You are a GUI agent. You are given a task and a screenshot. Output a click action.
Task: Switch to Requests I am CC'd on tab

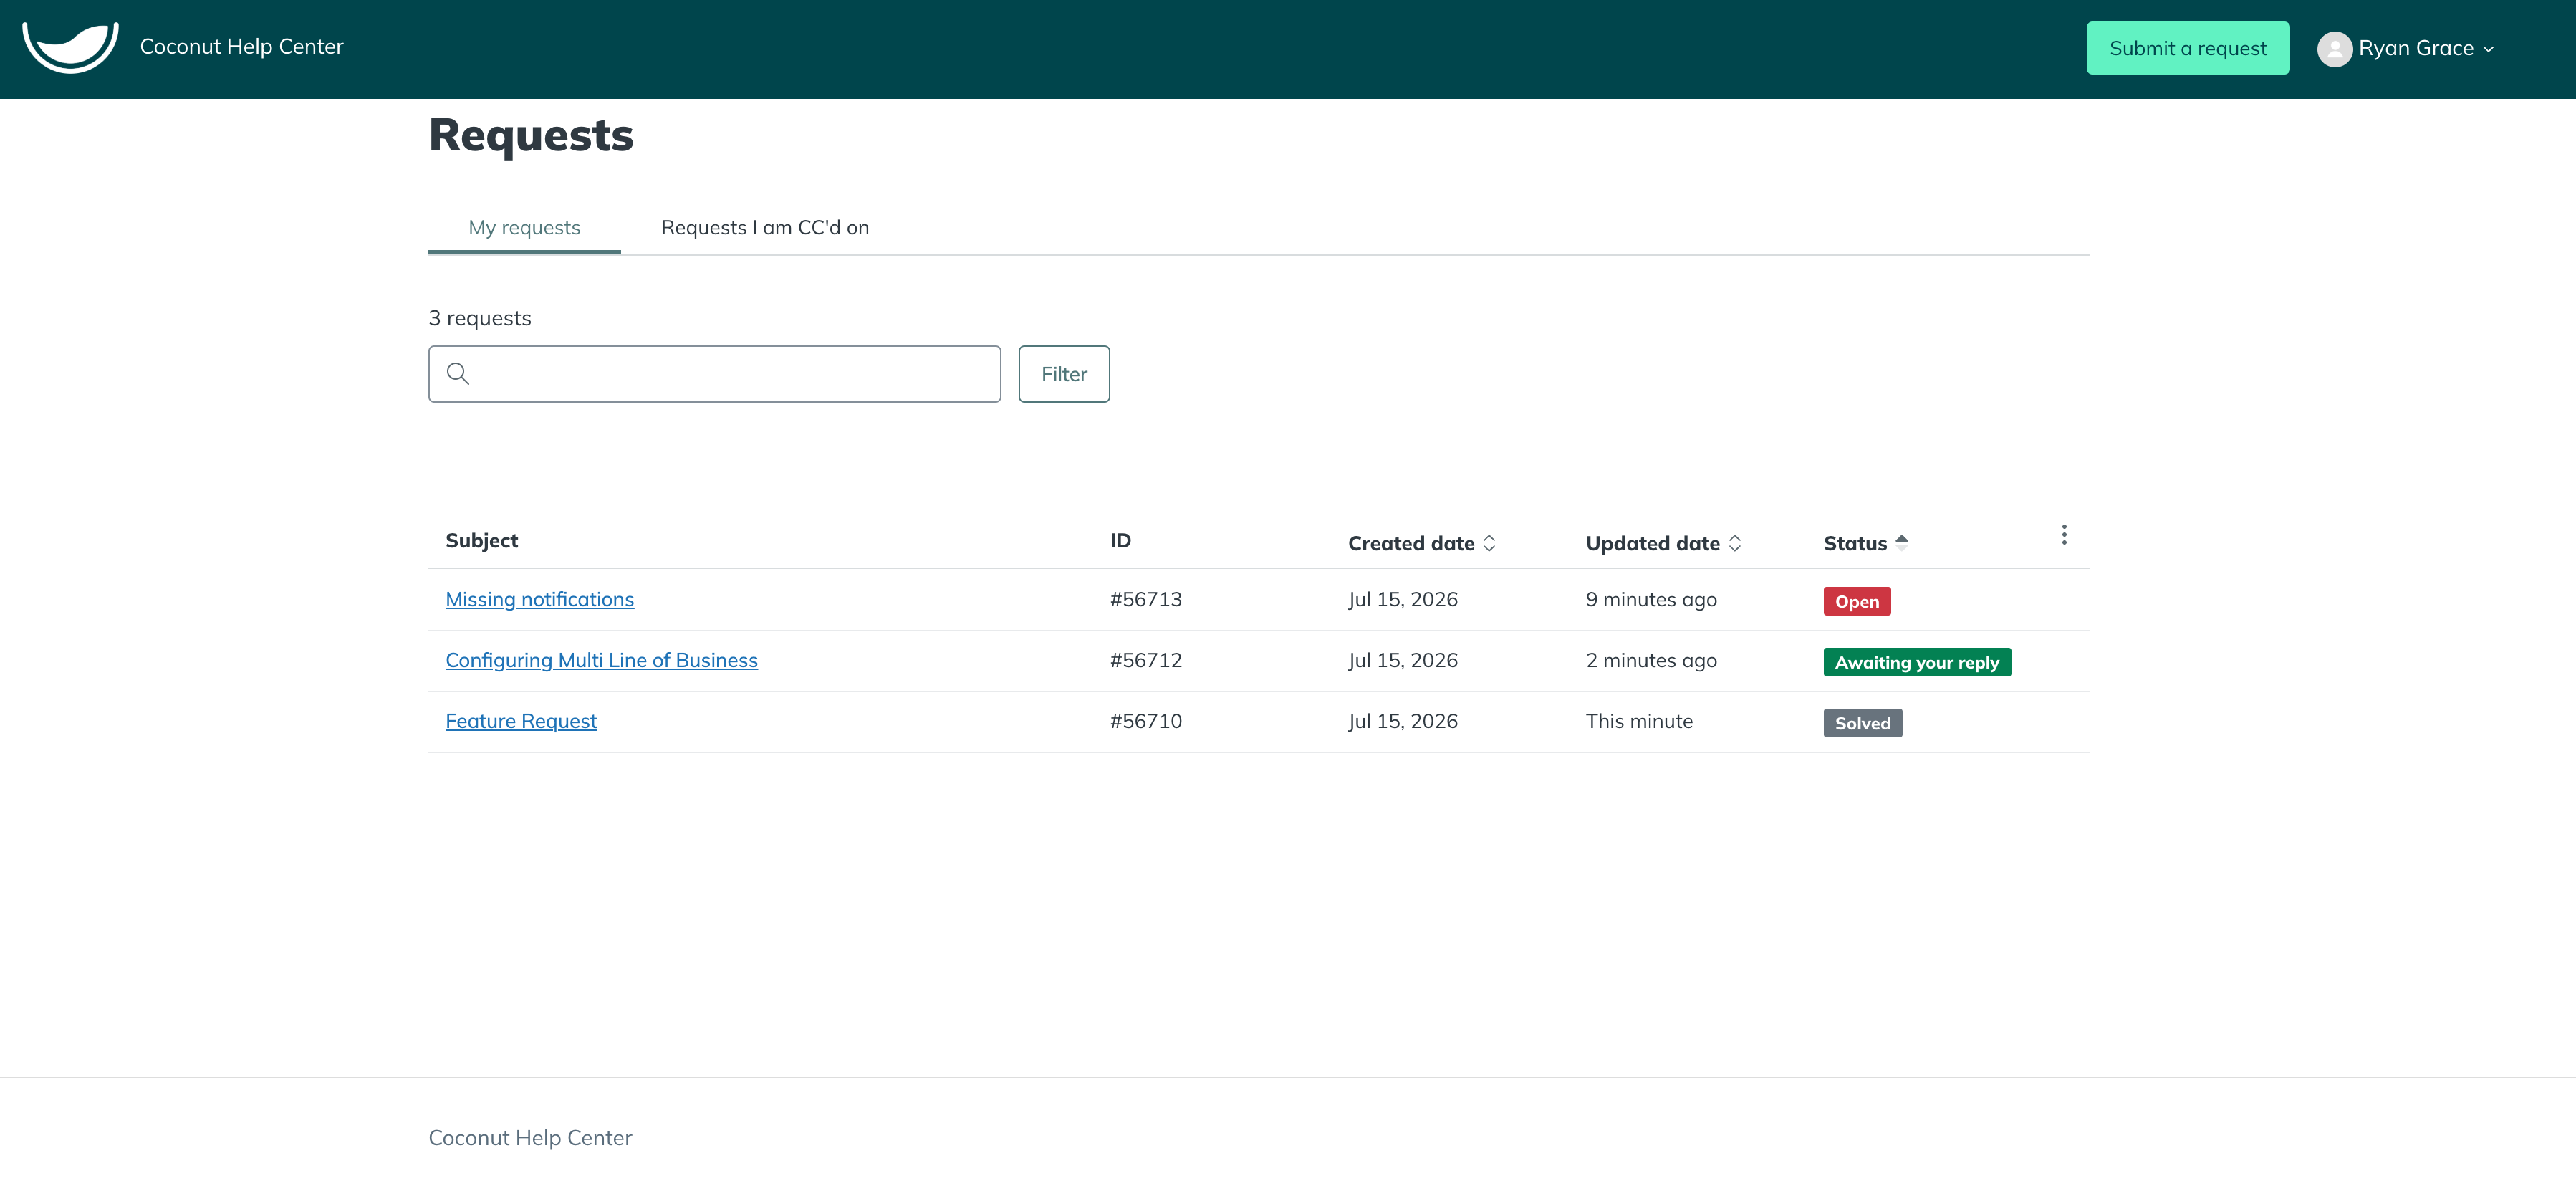coord(765,228)
